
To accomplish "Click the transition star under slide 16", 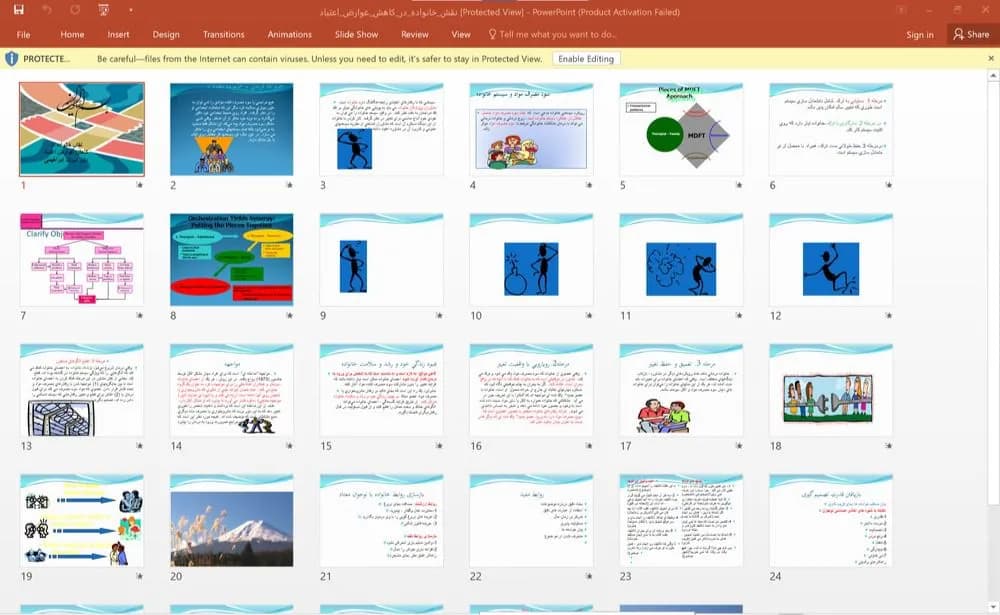I will 589,445.
